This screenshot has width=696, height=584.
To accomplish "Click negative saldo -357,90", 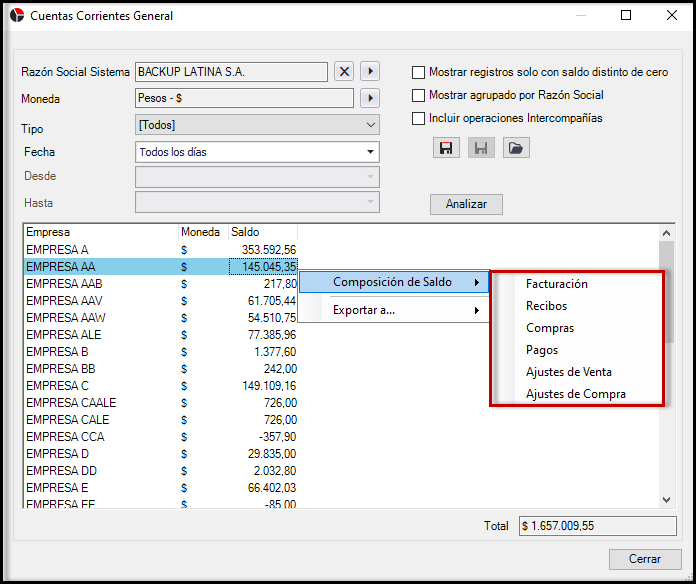I will [277, 437].
